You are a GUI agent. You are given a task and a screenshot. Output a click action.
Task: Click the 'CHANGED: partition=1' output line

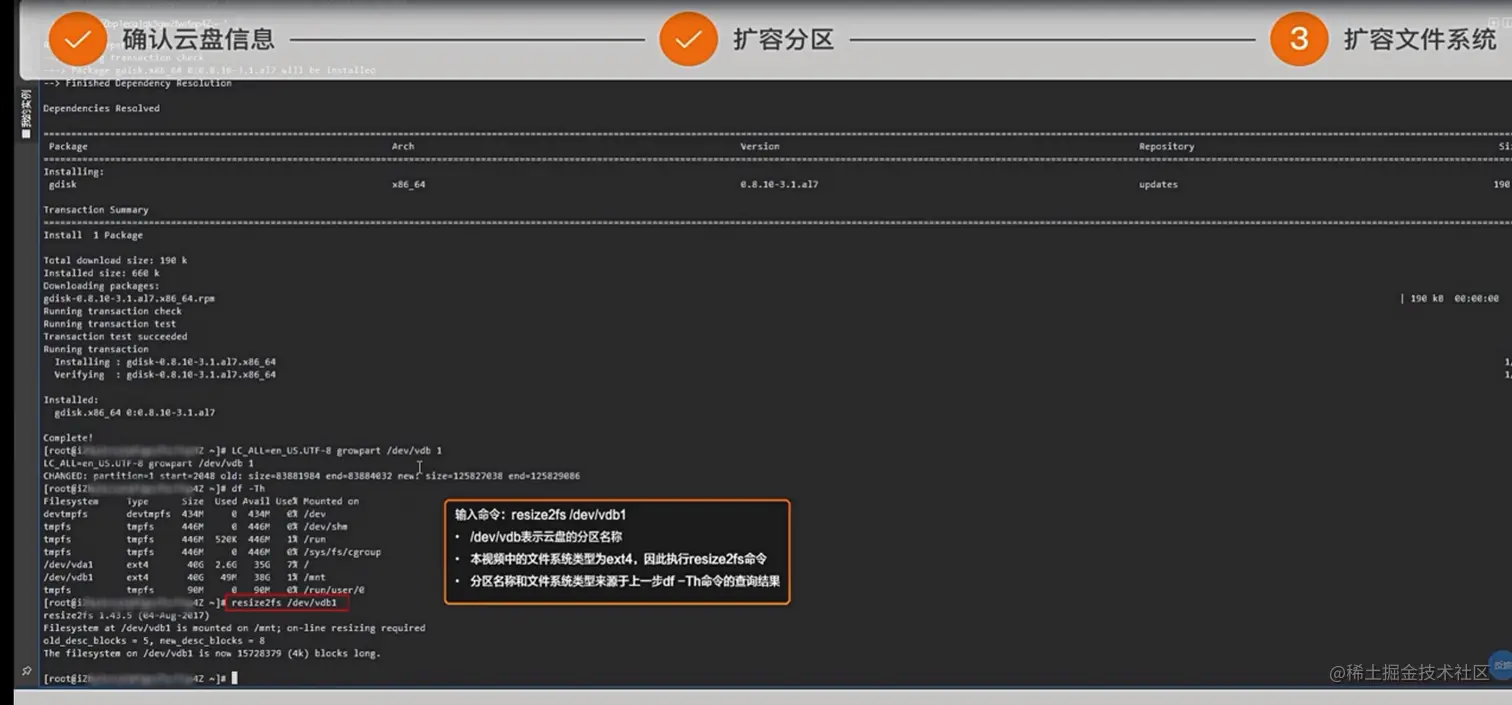(x=311, y=476)
